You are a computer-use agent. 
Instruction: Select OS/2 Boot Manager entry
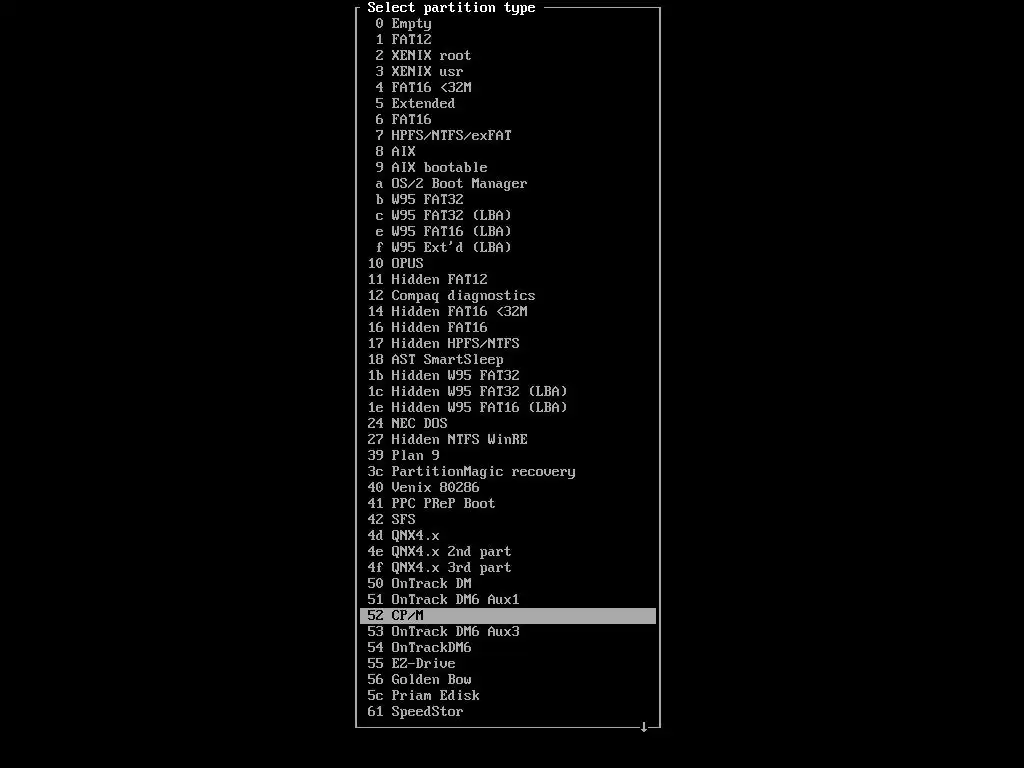[507, 184]
